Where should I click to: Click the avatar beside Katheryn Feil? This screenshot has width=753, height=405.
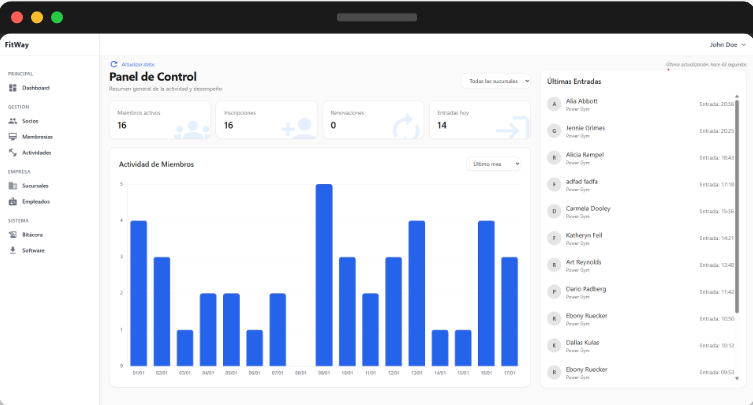(554, 238)
